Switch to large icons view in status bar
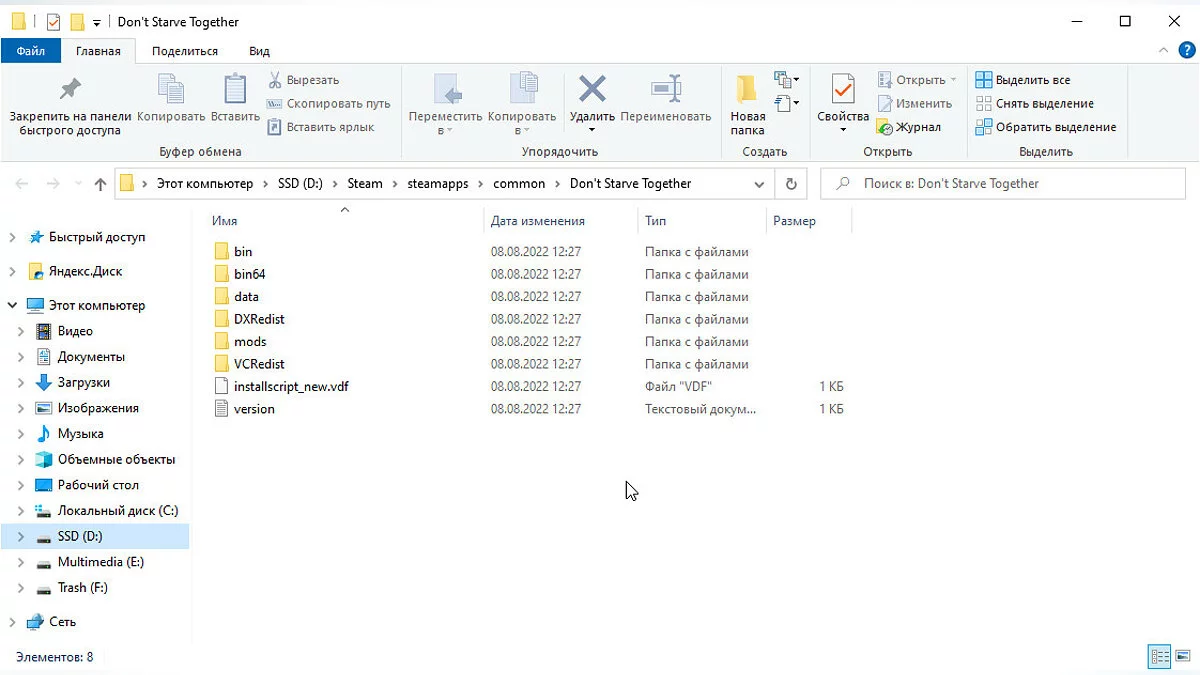 point(1182,657)
